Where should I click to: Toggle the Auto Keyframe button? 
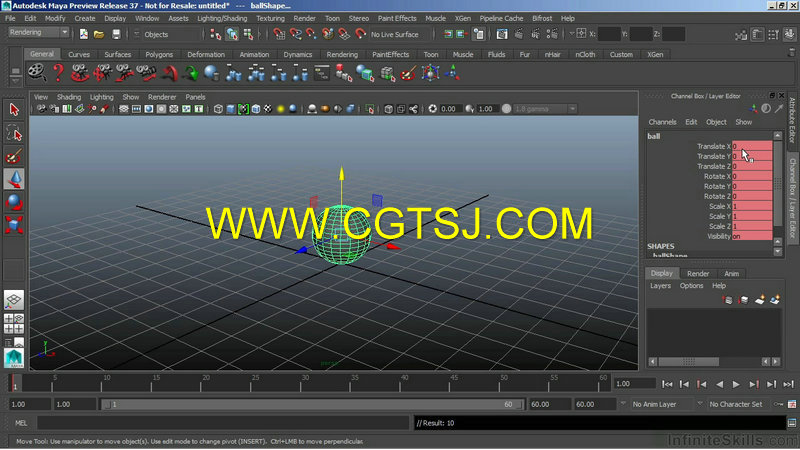click(x=779, y=404)
